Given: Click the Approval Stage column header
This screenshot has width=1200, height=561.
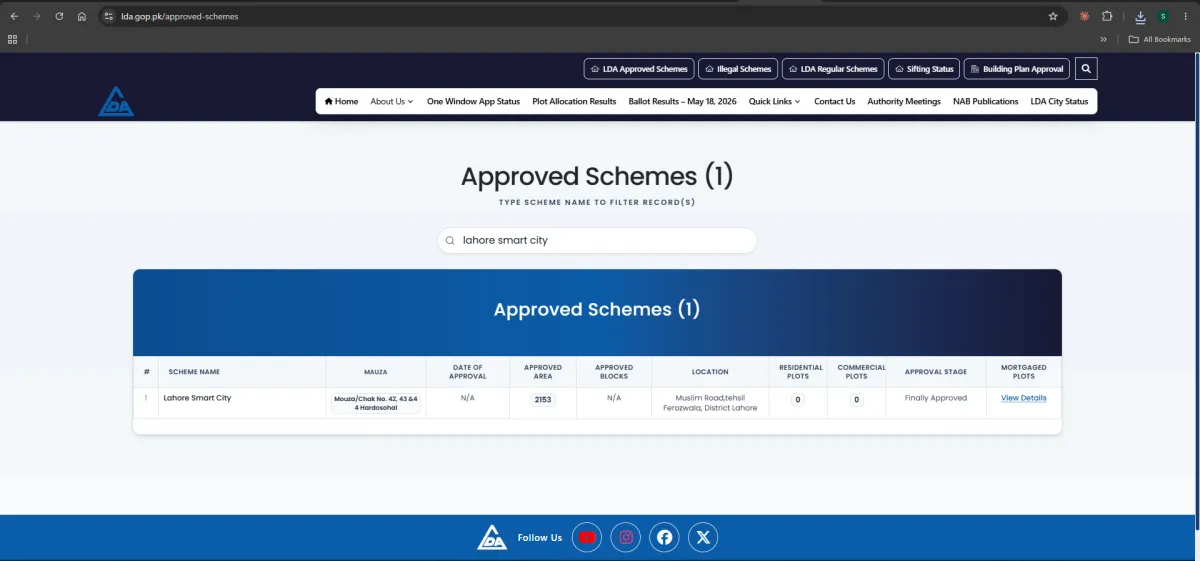Looking at the screenshot, I should 936,372.
